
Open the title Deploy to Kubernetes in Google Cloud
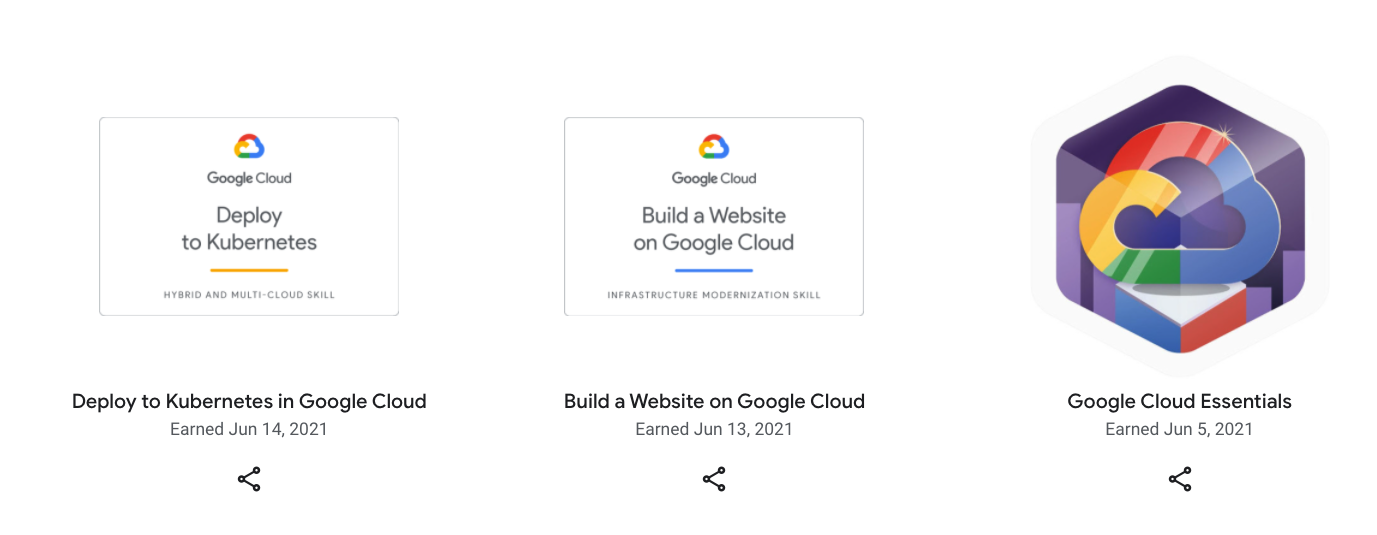[x=249, y=402]
